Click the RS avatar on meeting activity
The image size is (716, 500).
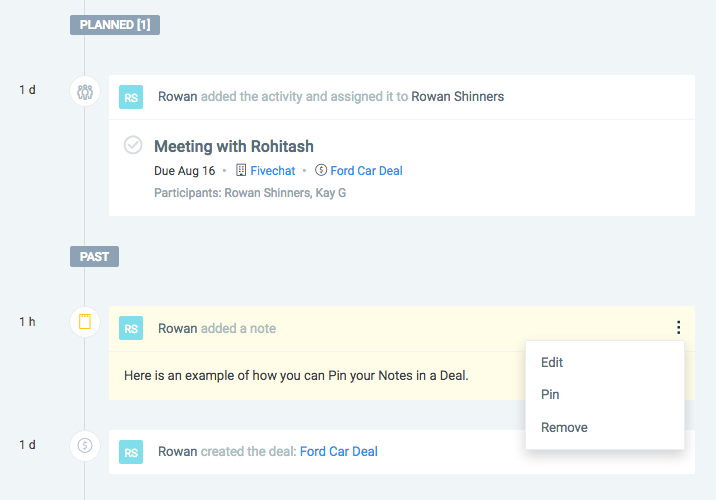pos(131,97)
